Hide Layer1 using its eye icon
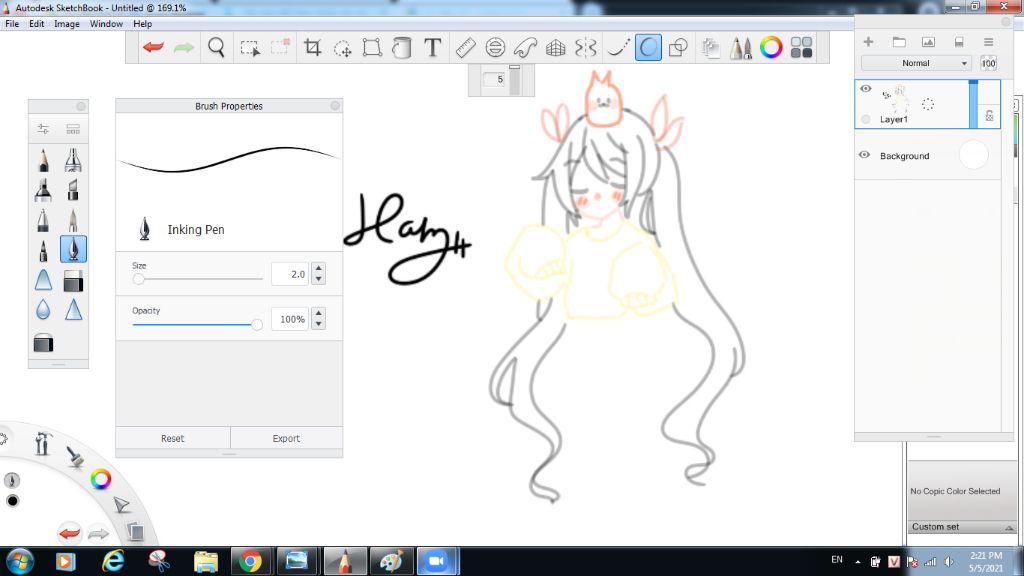This screenshot has height=576, width=1024. click(865, 89)
